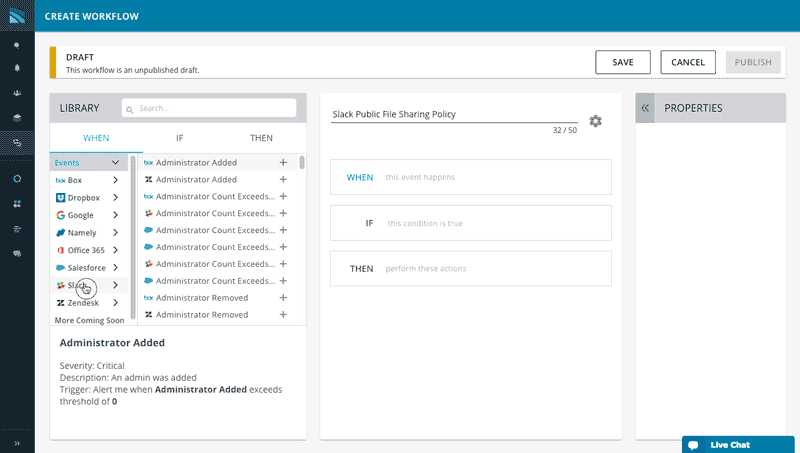Open Live Chat
The width and height of the screenshot is (800, 453).
tap(738, 445)
